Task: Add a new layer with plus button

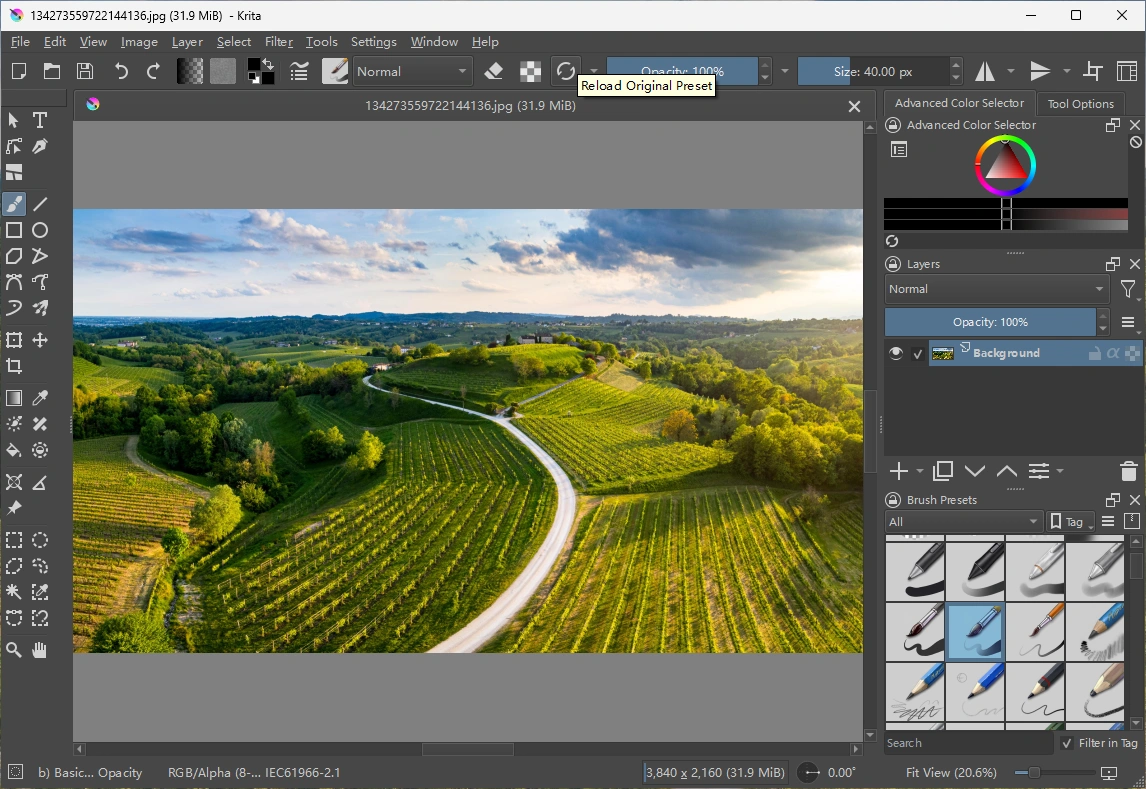Action: (x=899, y=471)
